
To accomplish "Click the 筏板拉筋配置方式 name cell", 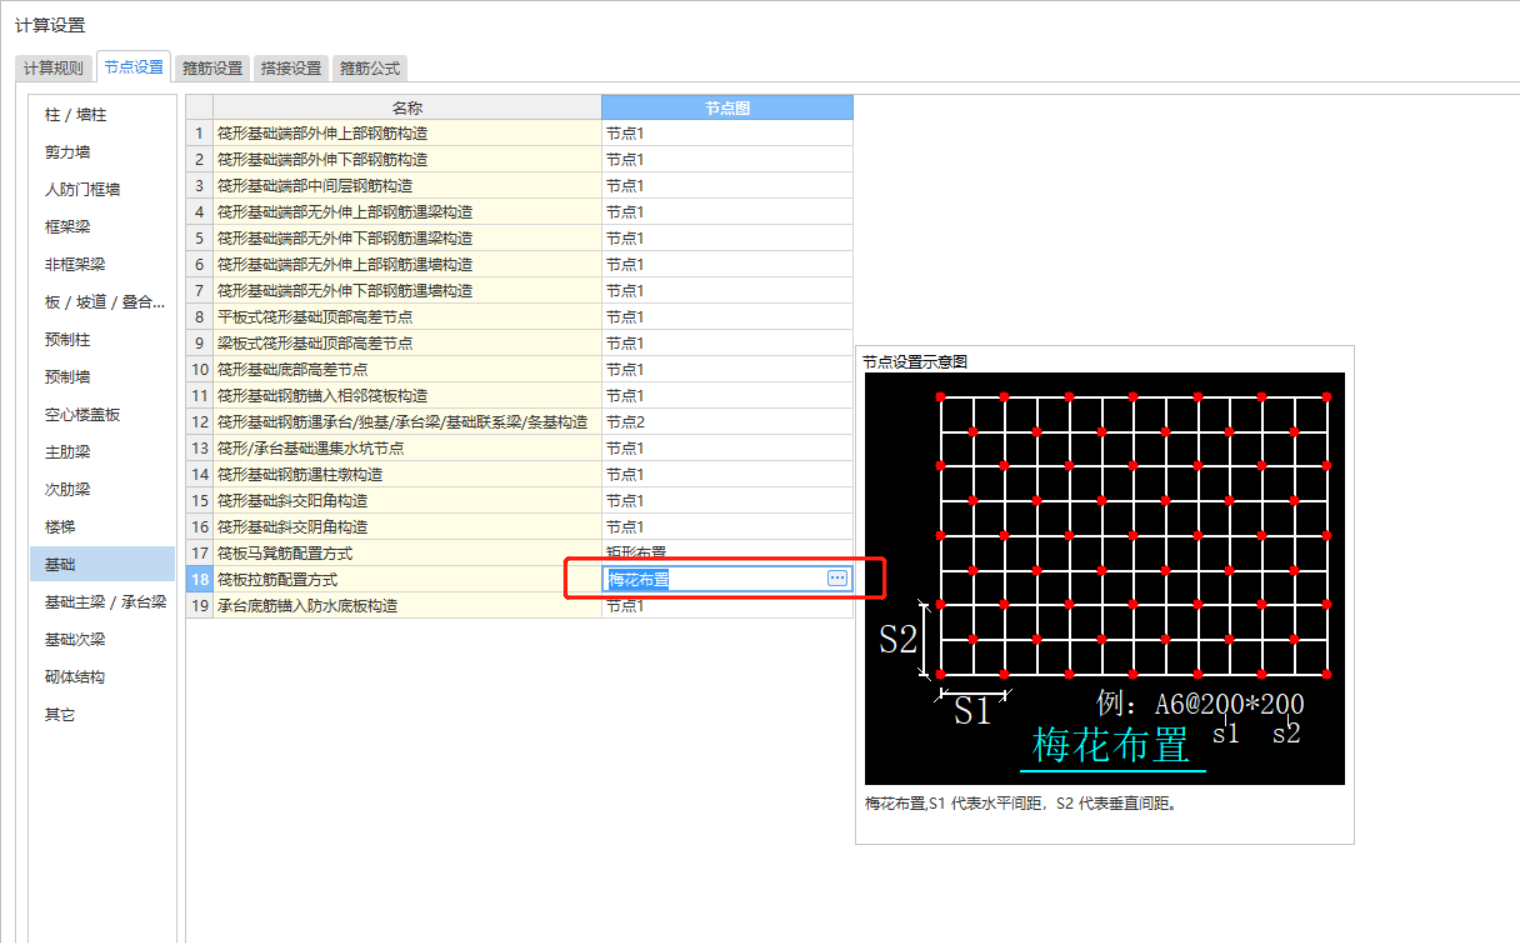I will [407, 579].
